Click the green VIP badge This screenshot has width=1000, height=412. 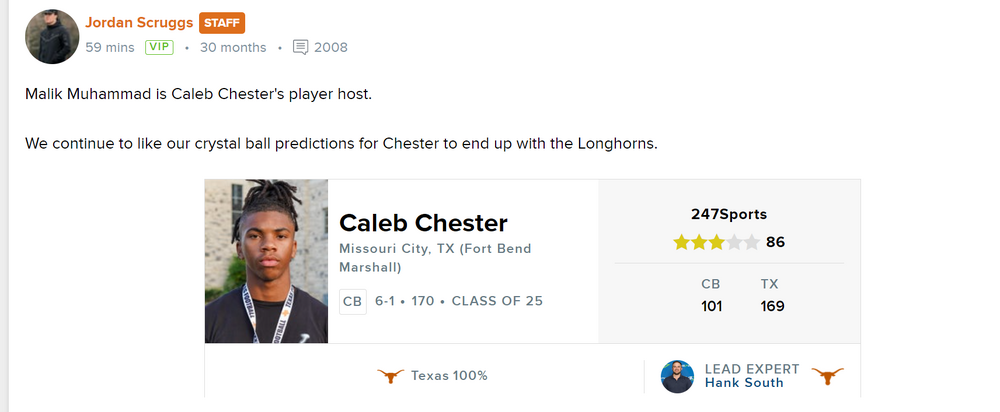coord(159,47)
